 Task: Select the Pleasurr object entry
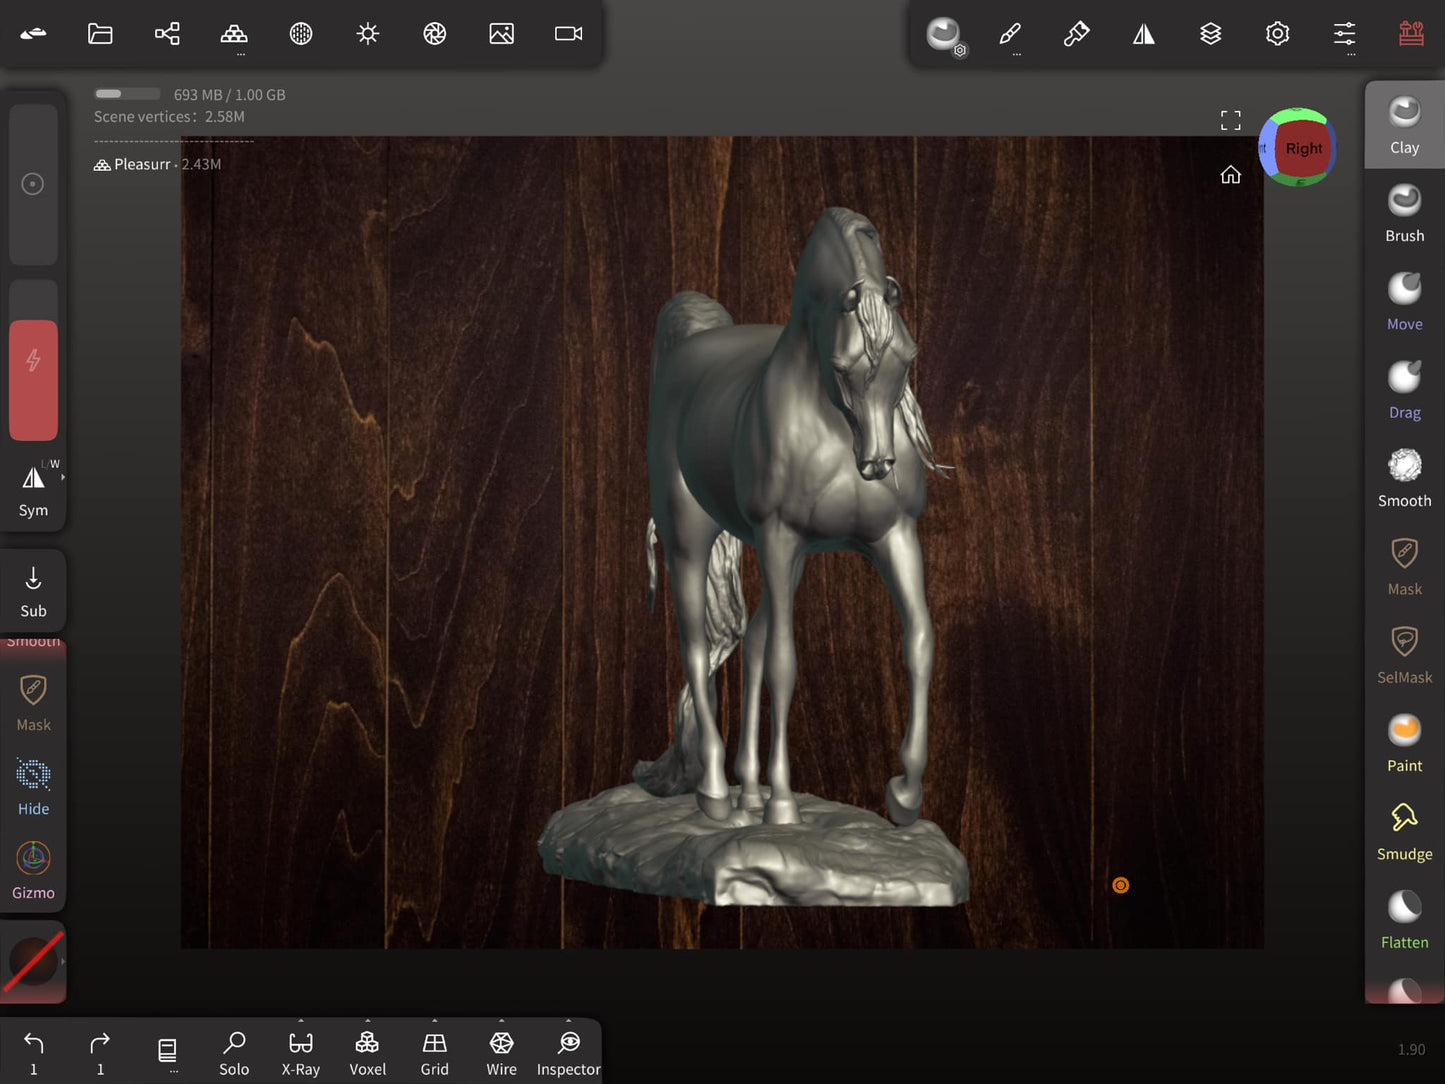[157, 164]
